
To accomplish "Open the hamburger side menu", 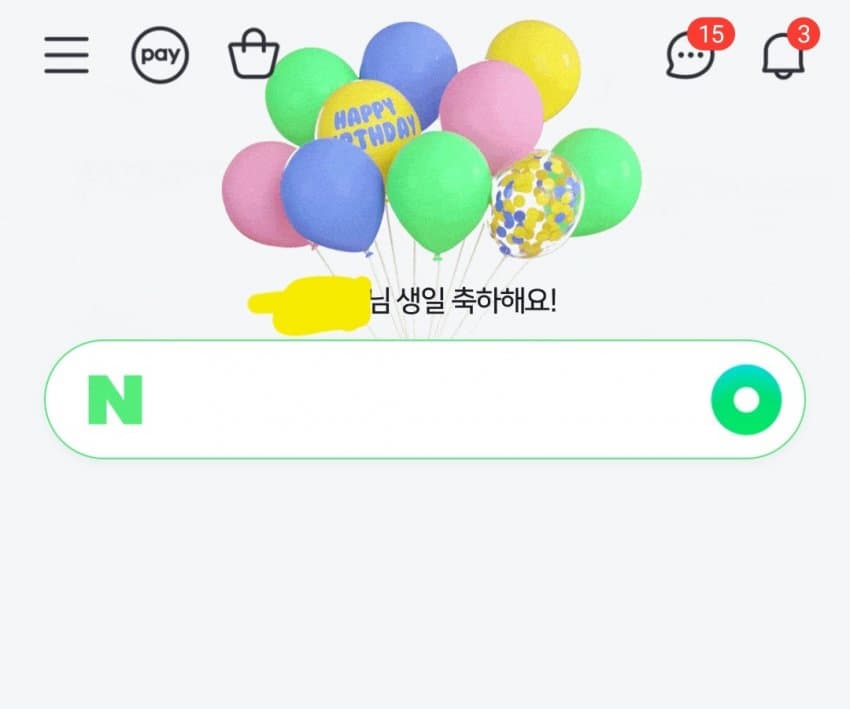I will (x=66, y=55).
